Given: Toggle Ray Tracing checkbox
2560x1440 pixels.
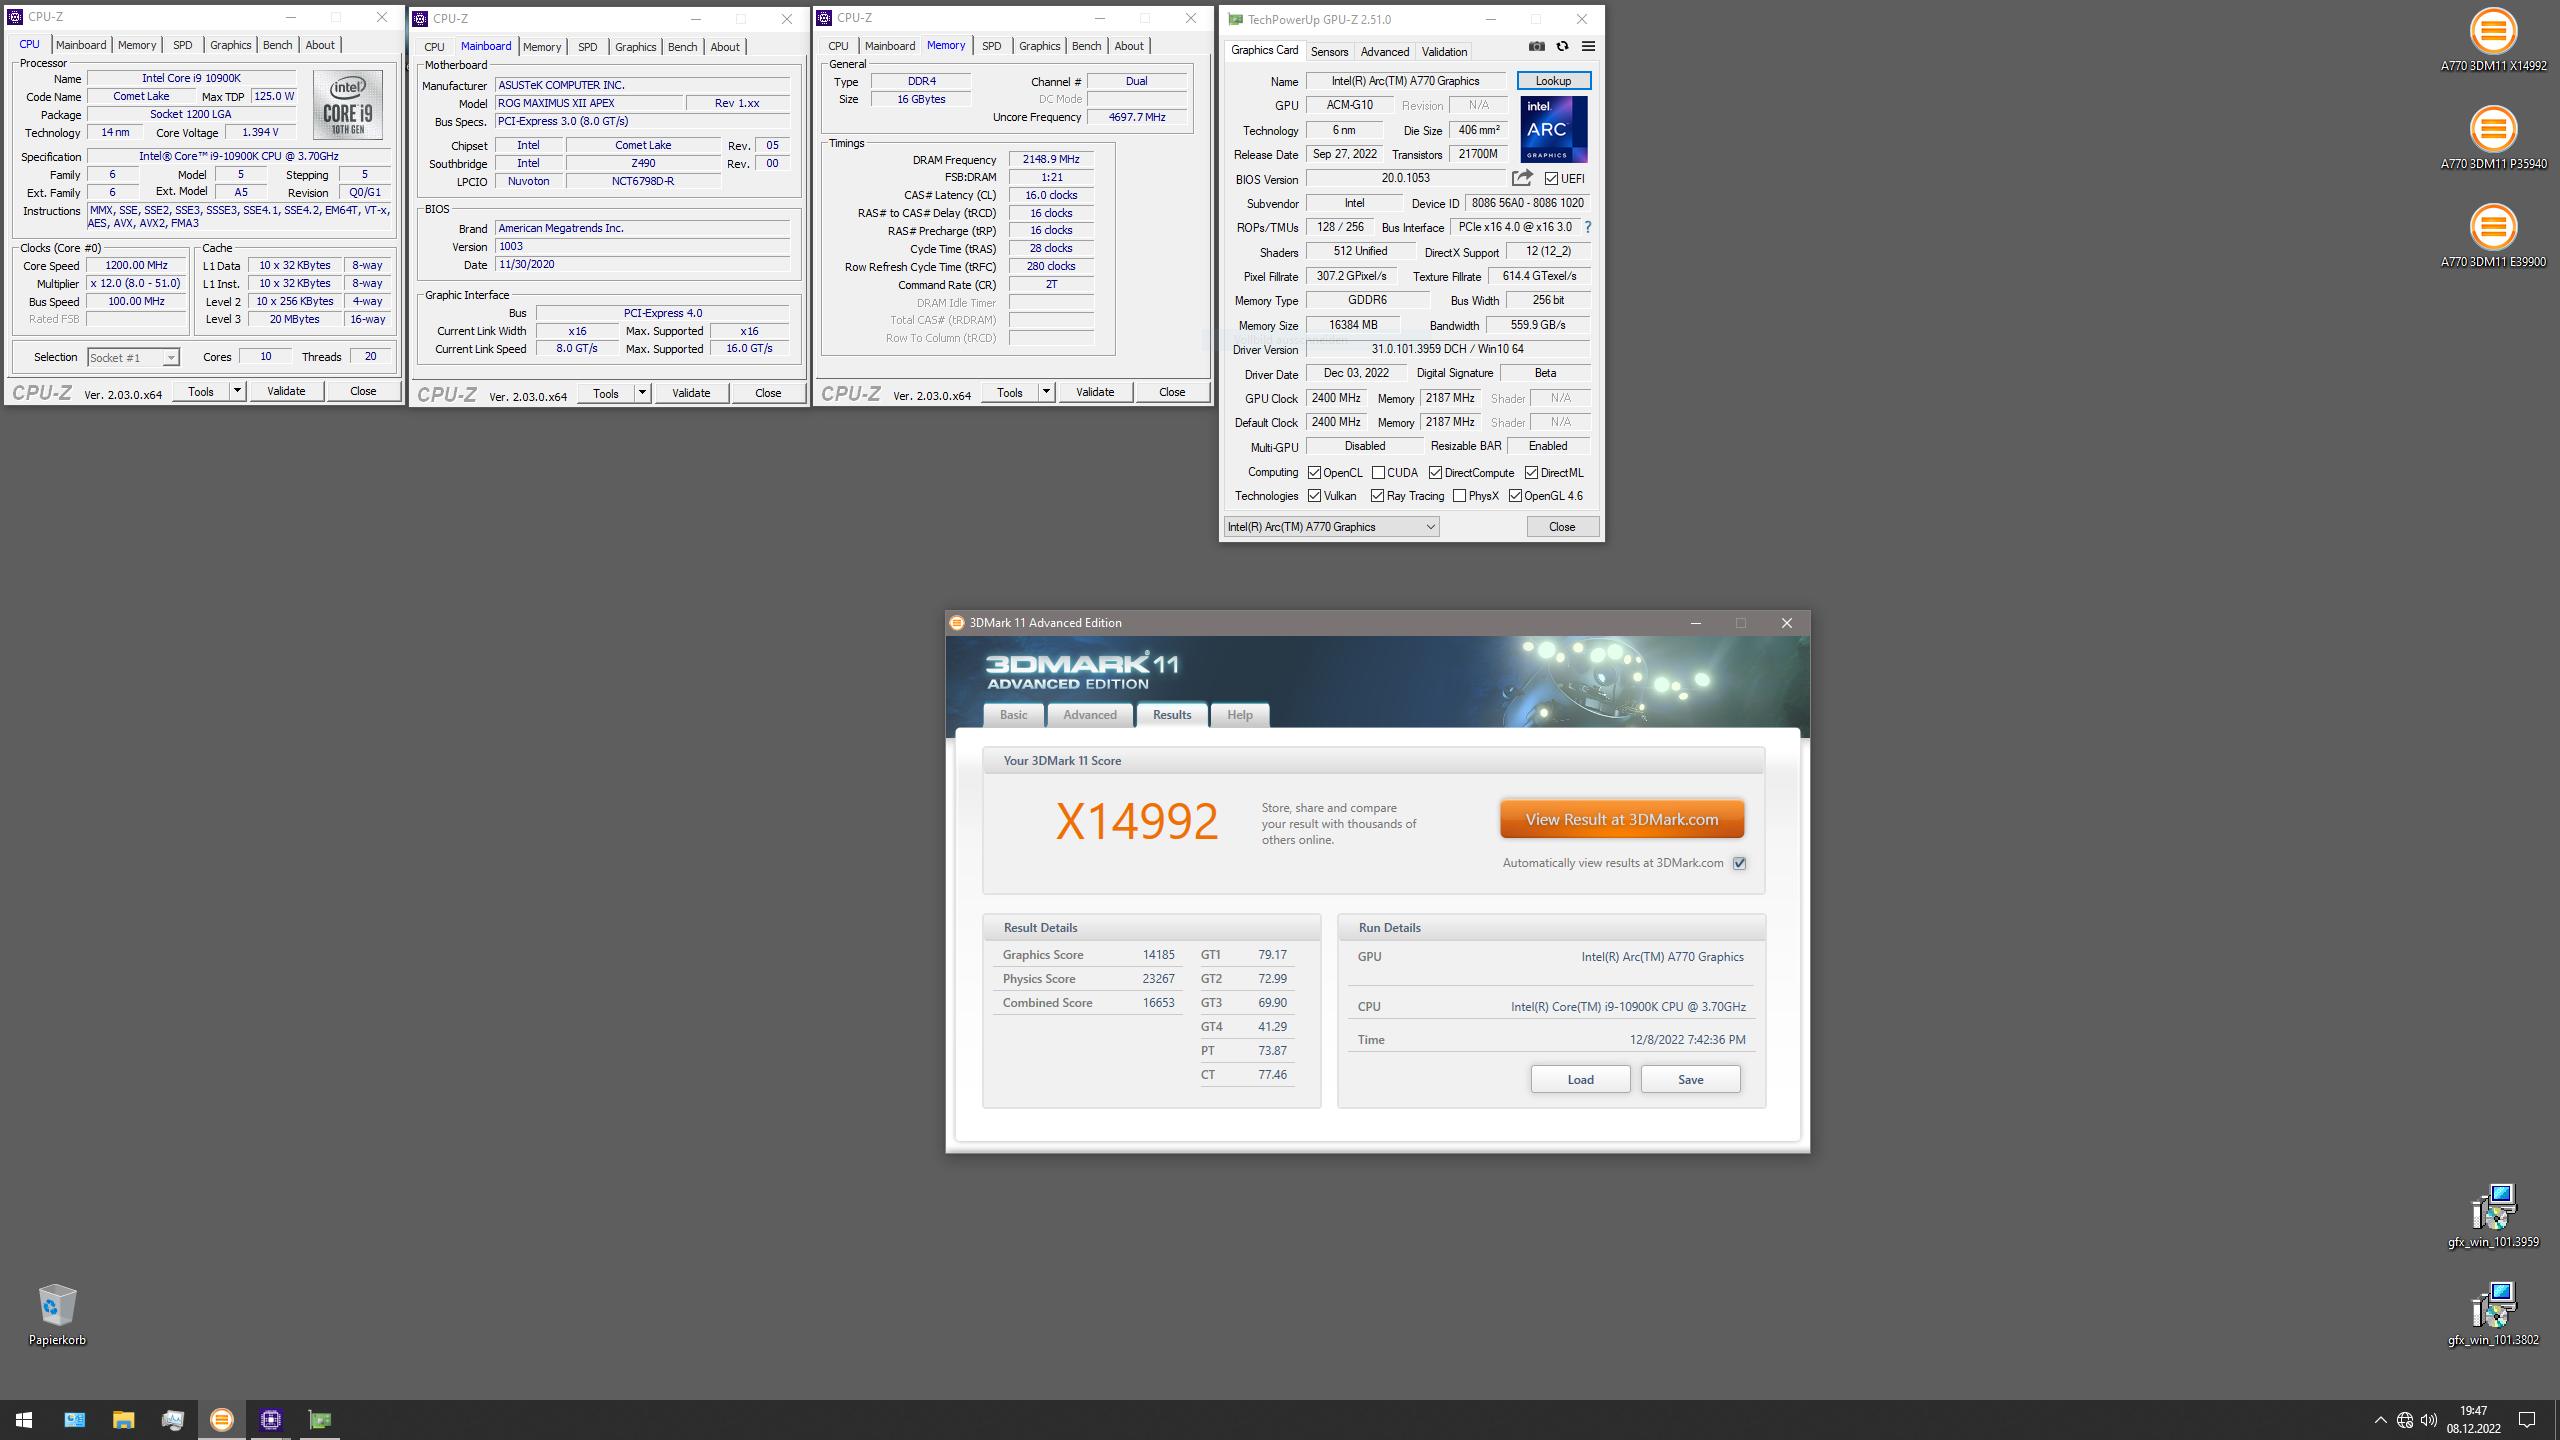Looking at the screenshot, I should [1377, 496].
